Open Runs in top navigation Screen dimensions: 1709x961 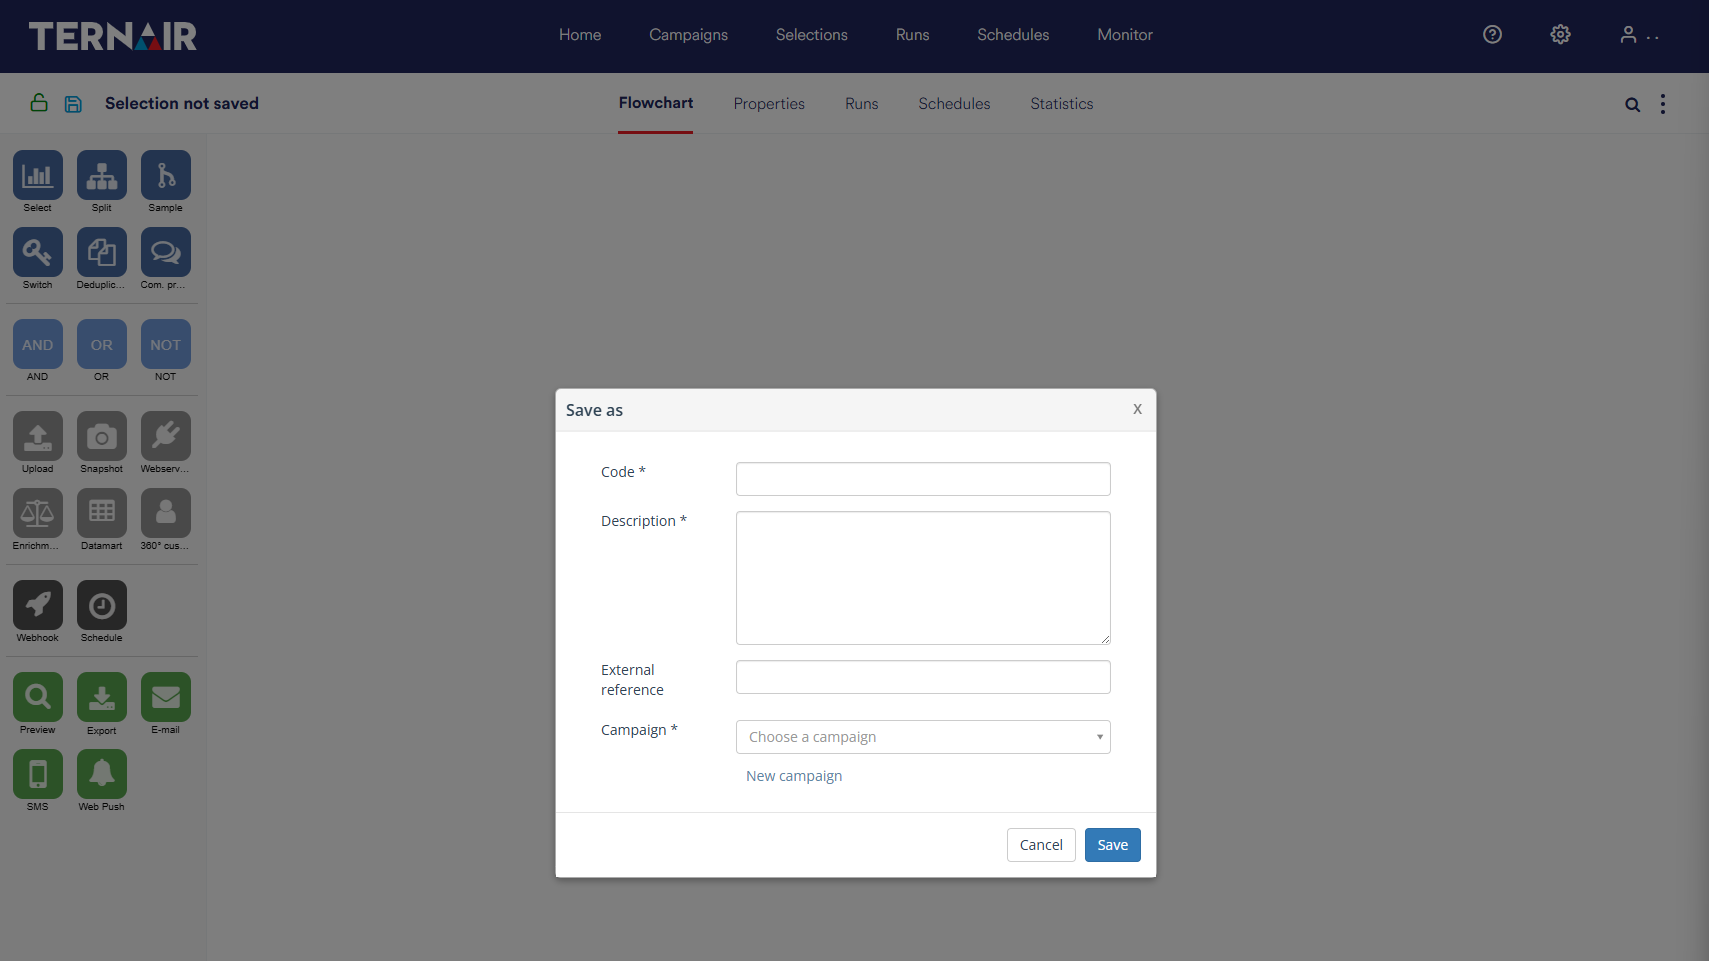click(913, 35)
